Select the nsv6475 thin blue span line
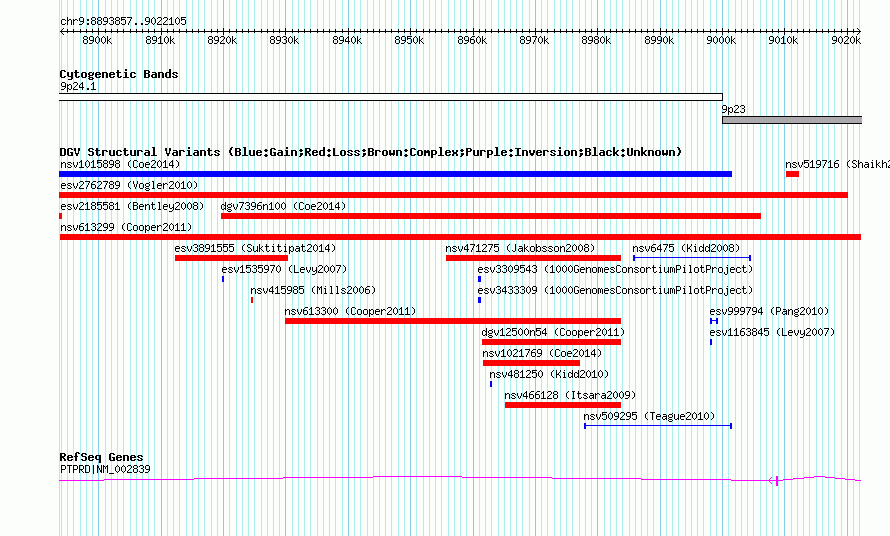 [692, 258]
